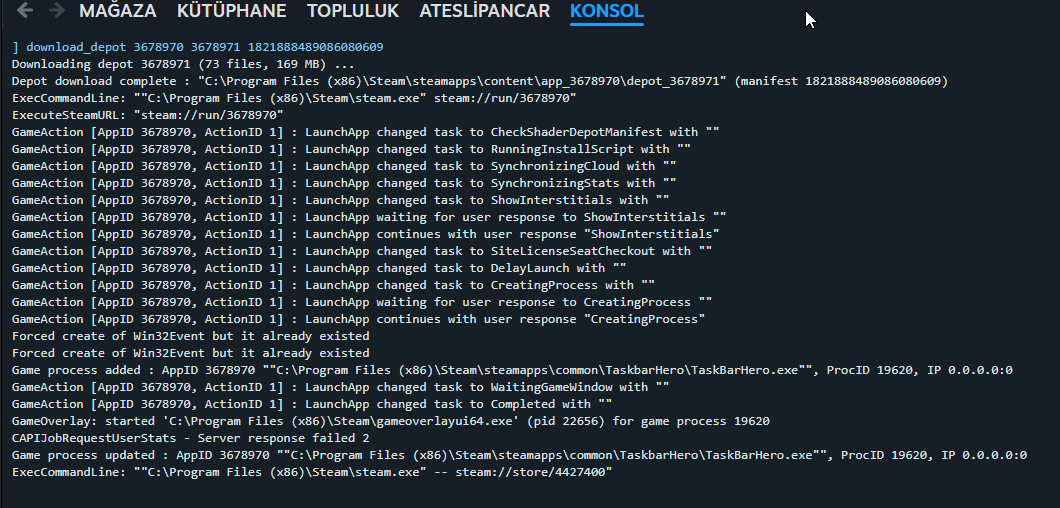The width and height of the screenshot is (1060, 508).
Task: Click the RunningInstallScript log line
Action: pos(352,149)
